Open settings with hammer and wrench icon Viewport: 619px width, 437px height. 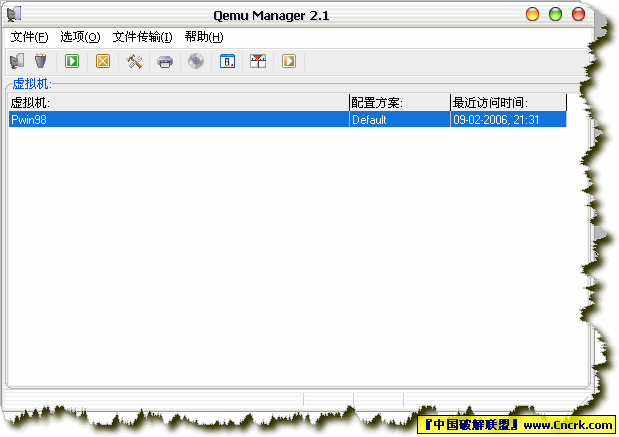(134, 61)
